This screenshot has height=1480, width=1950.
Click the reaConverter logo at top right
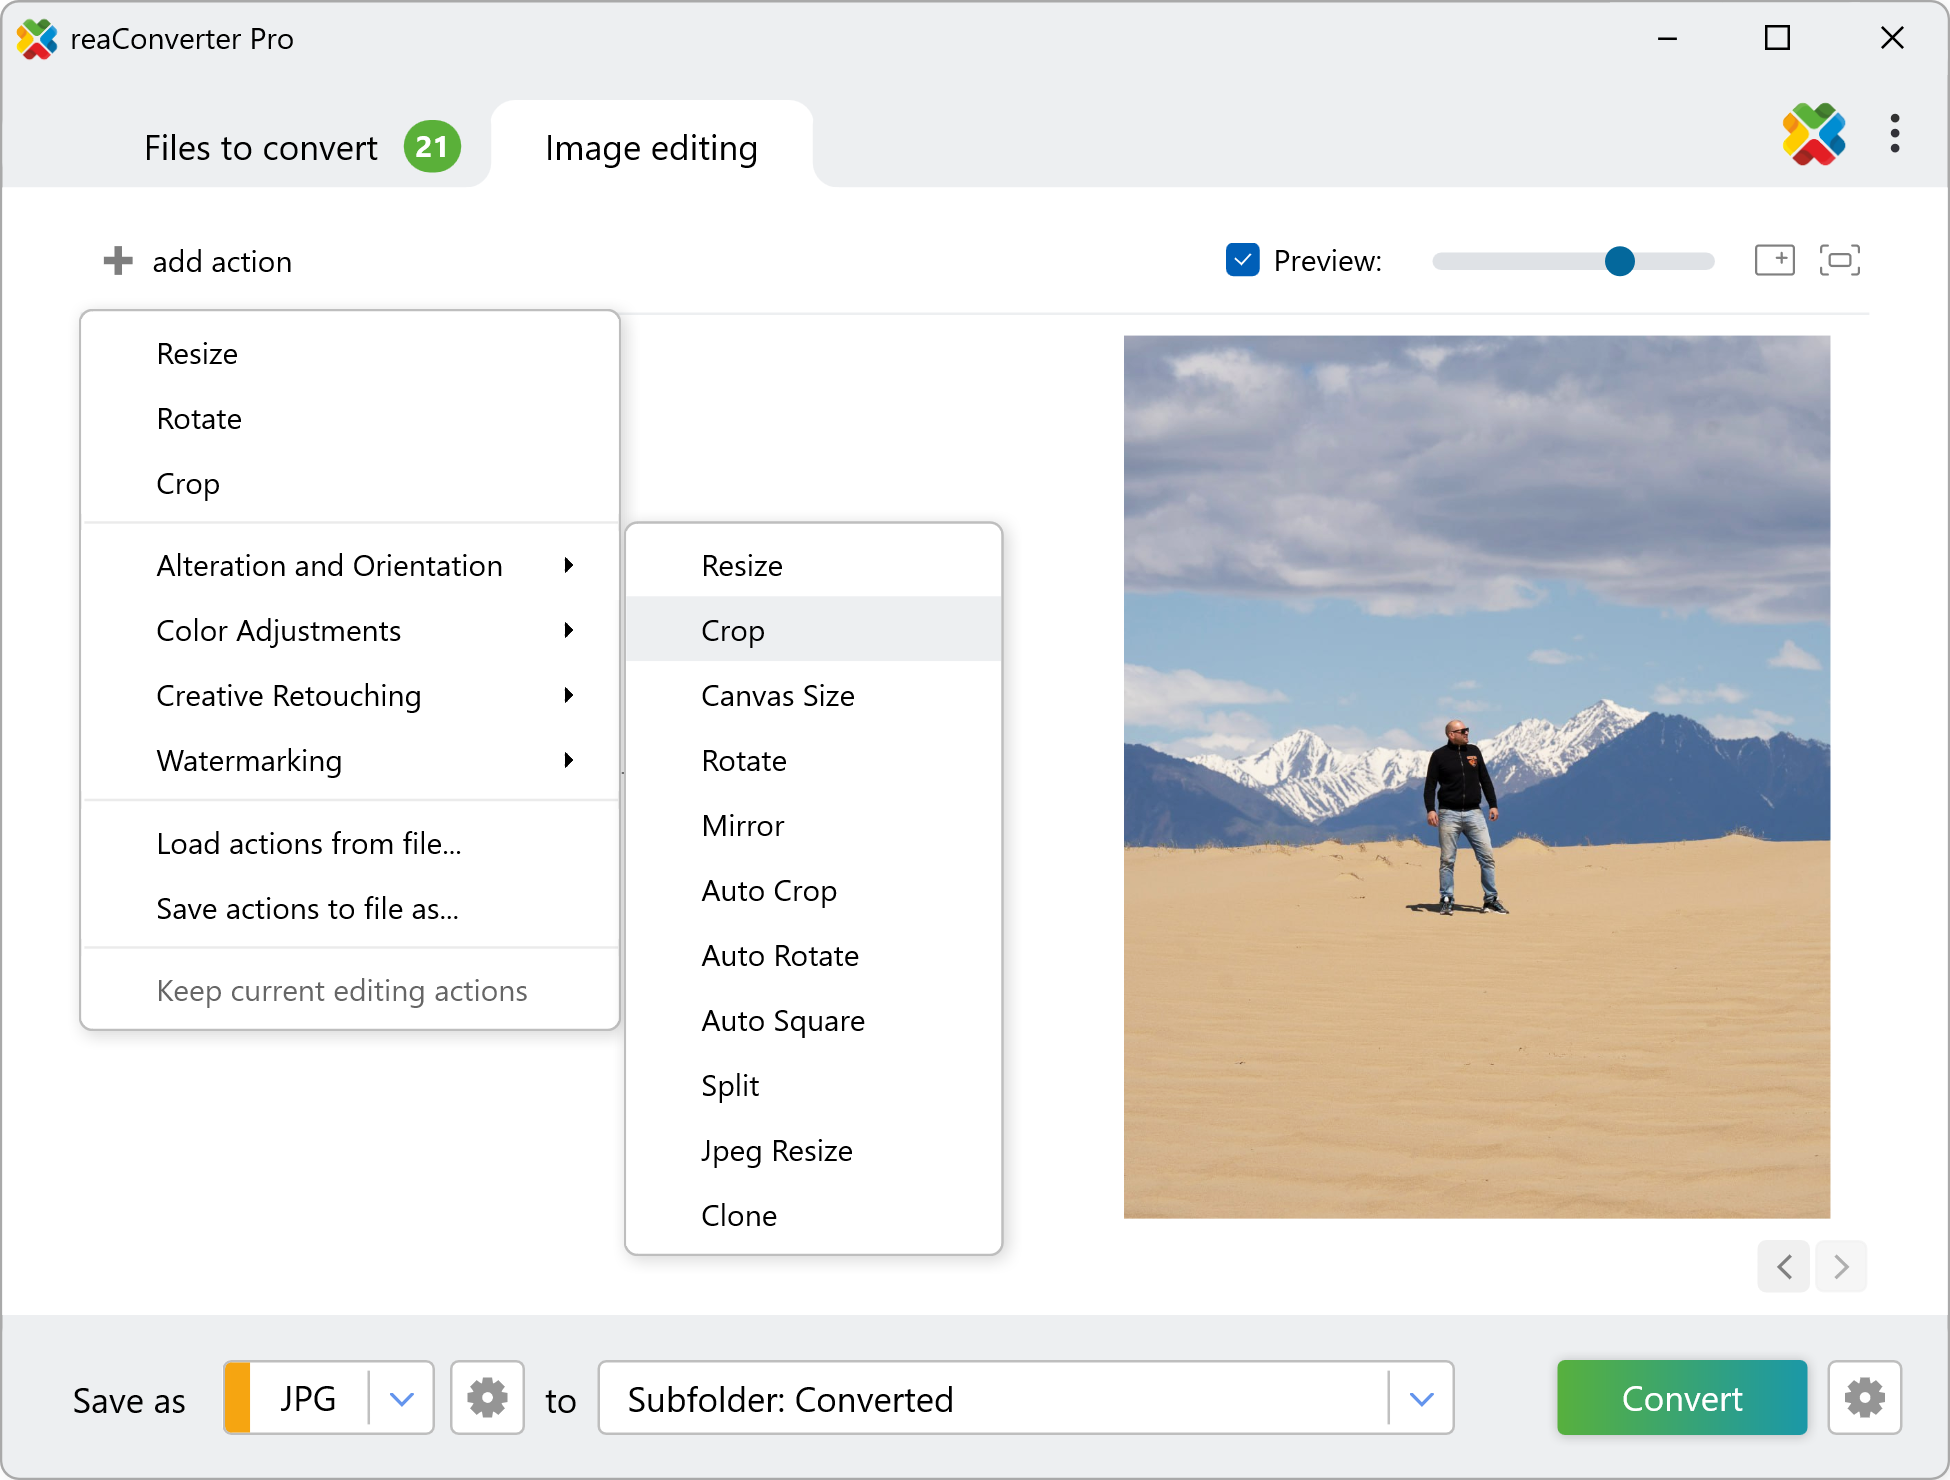pos(1813,134)
